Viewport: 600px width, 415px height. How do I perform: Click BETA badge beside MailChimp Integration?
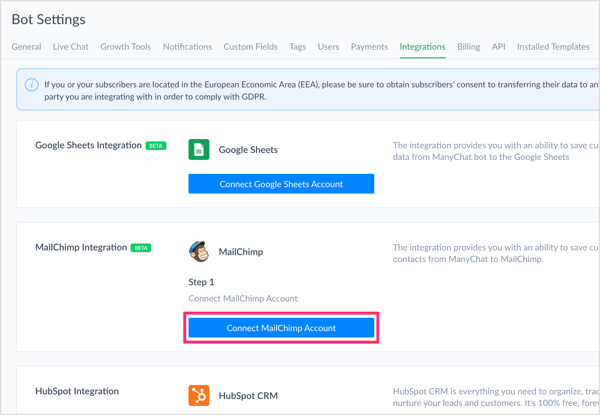(x=141, y=248)
